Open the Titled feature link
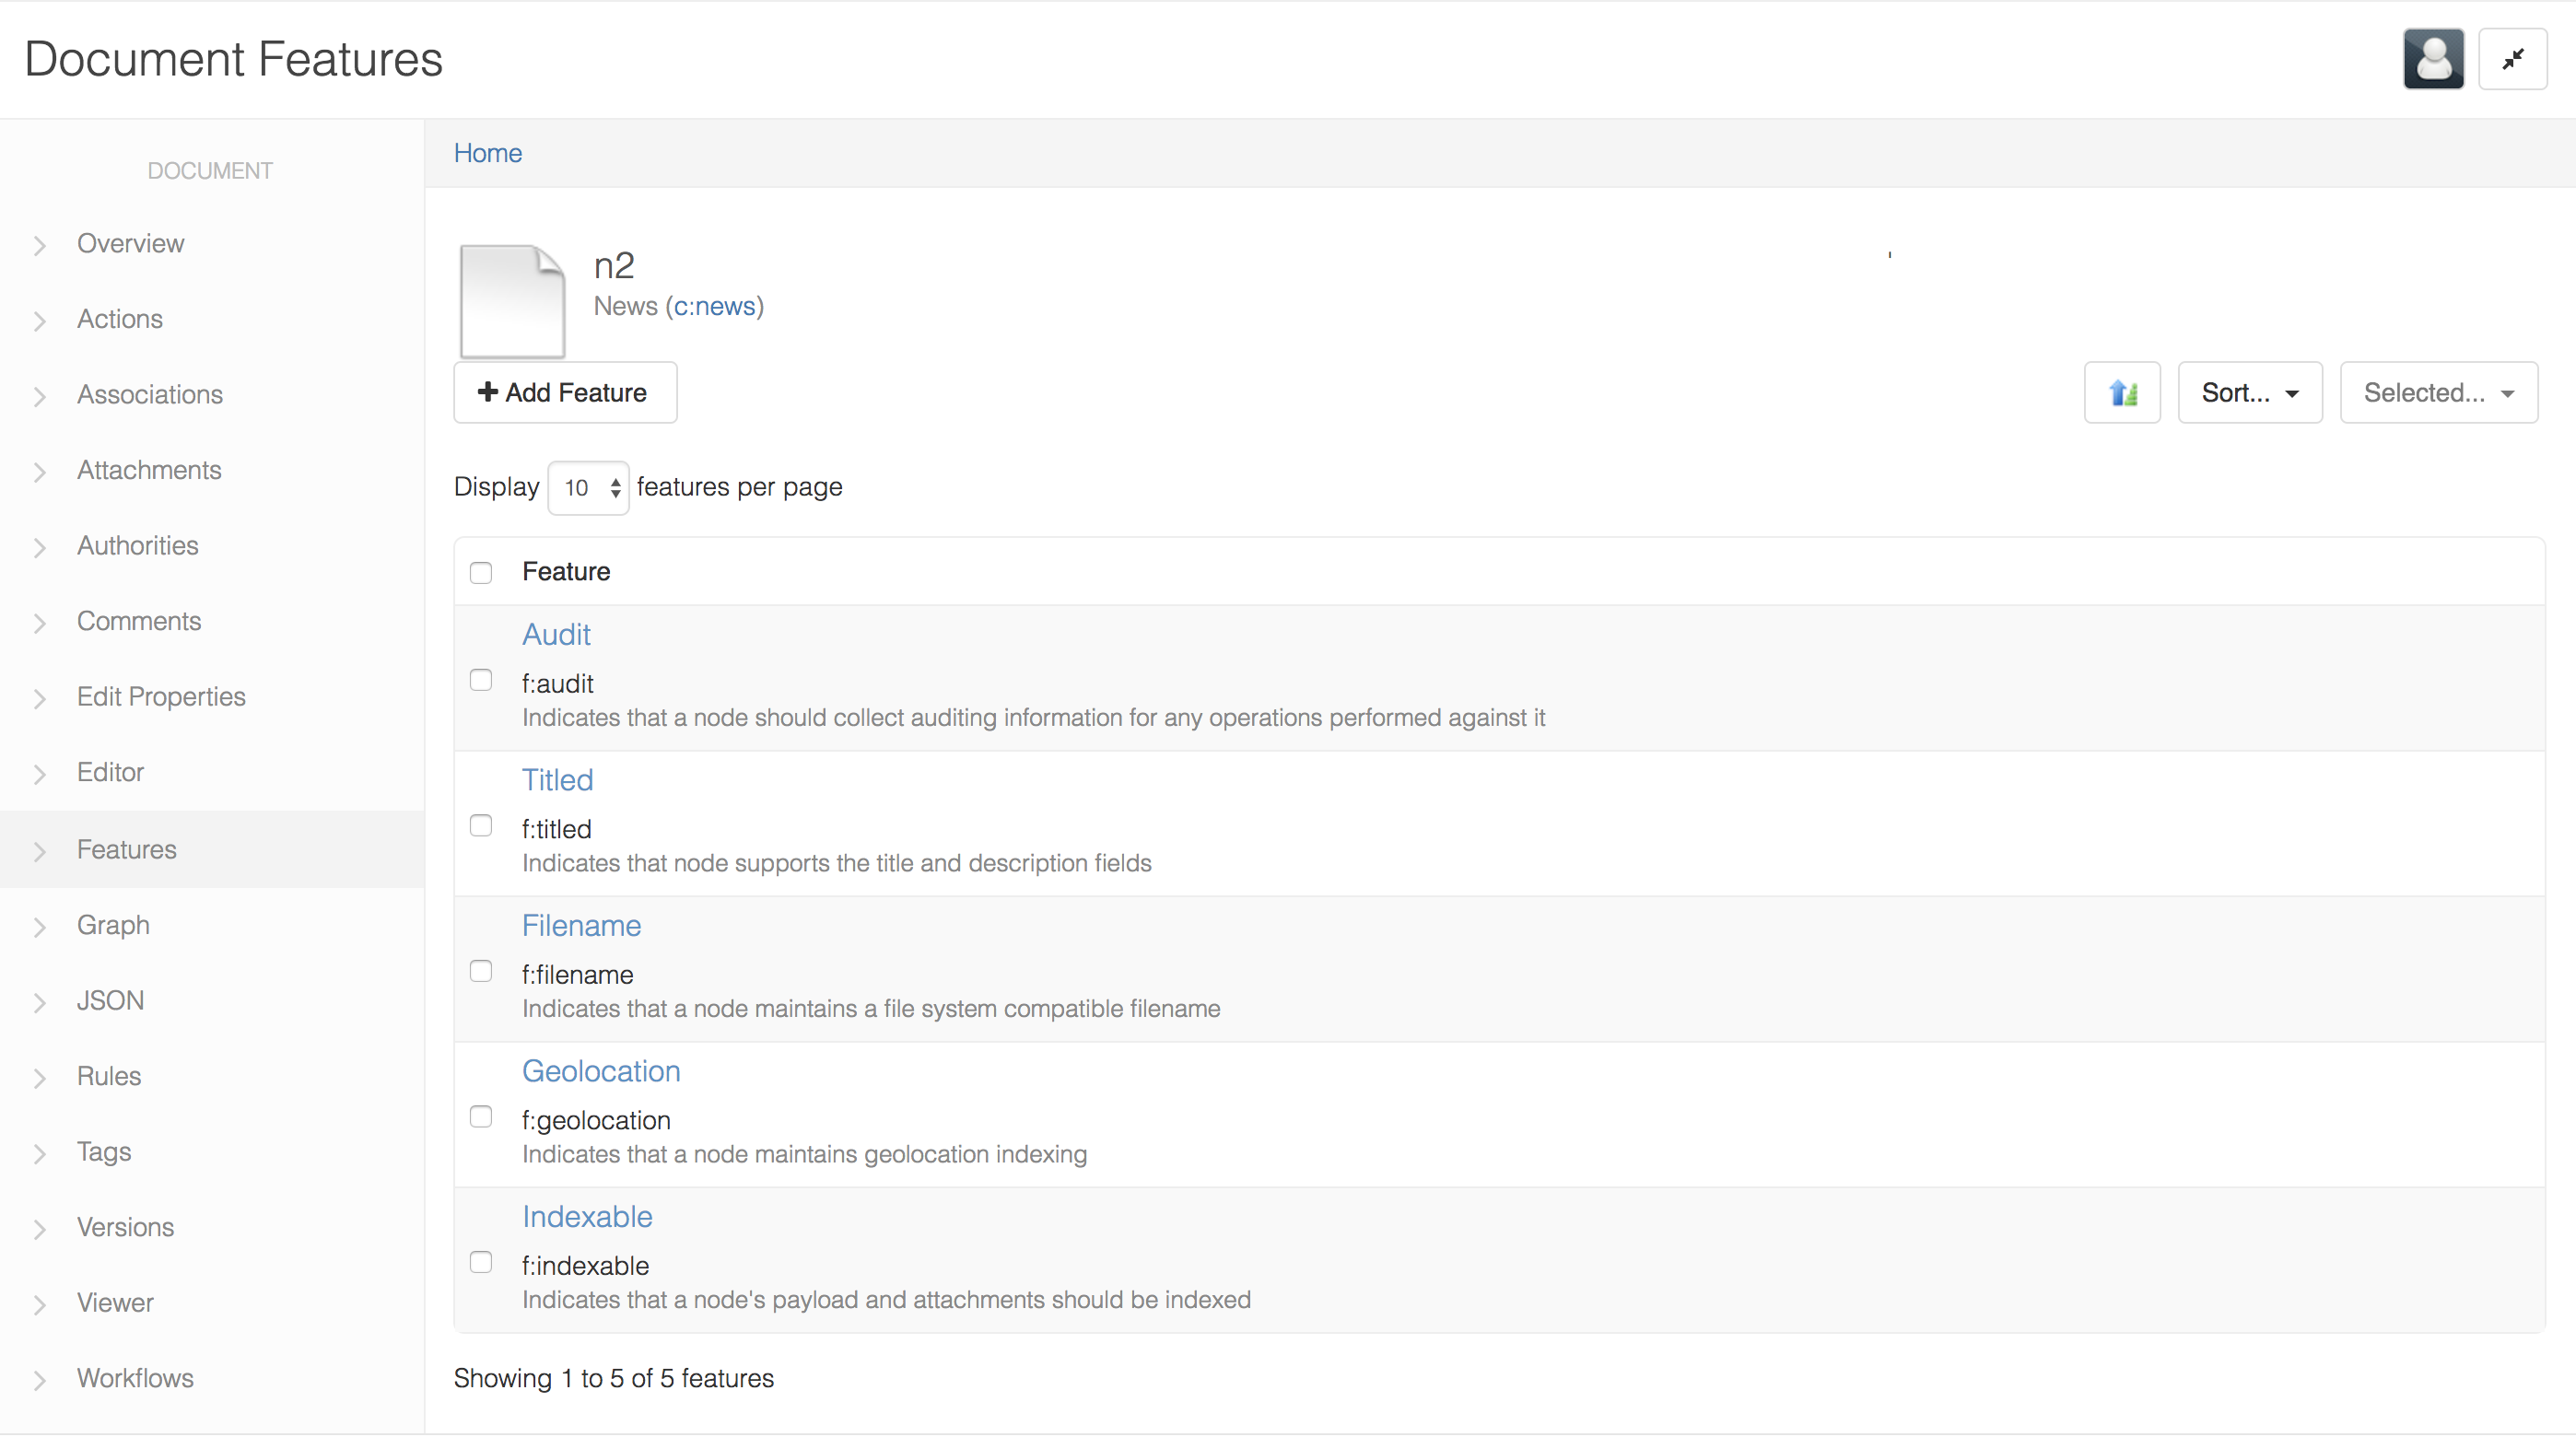This screenshot has height=1437, width=2576. 557,780
